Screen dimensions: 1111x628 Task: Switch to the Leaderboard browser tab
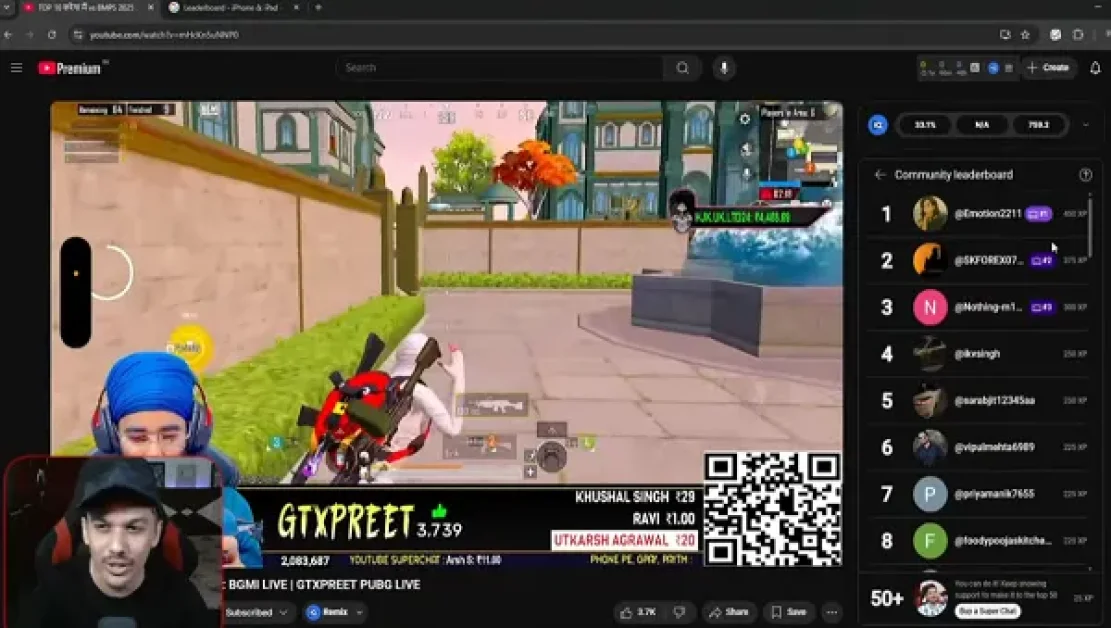pos(232,8)
